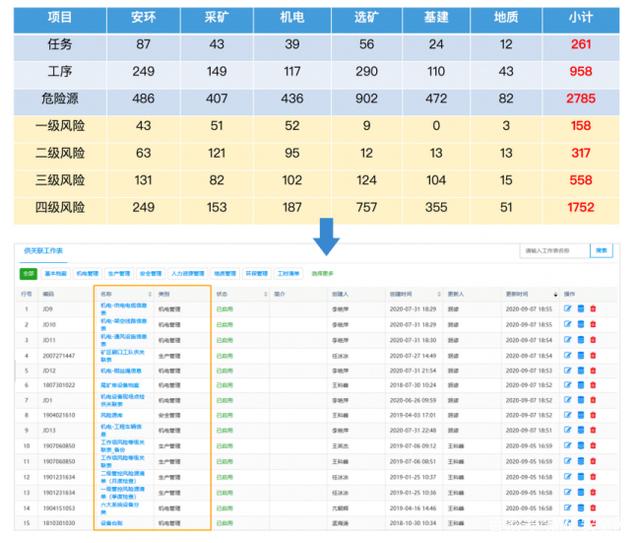The height and width of the screenshot is (543, 640).
Task: Expand 选择更多 filter options
Action: click(323, 273)
